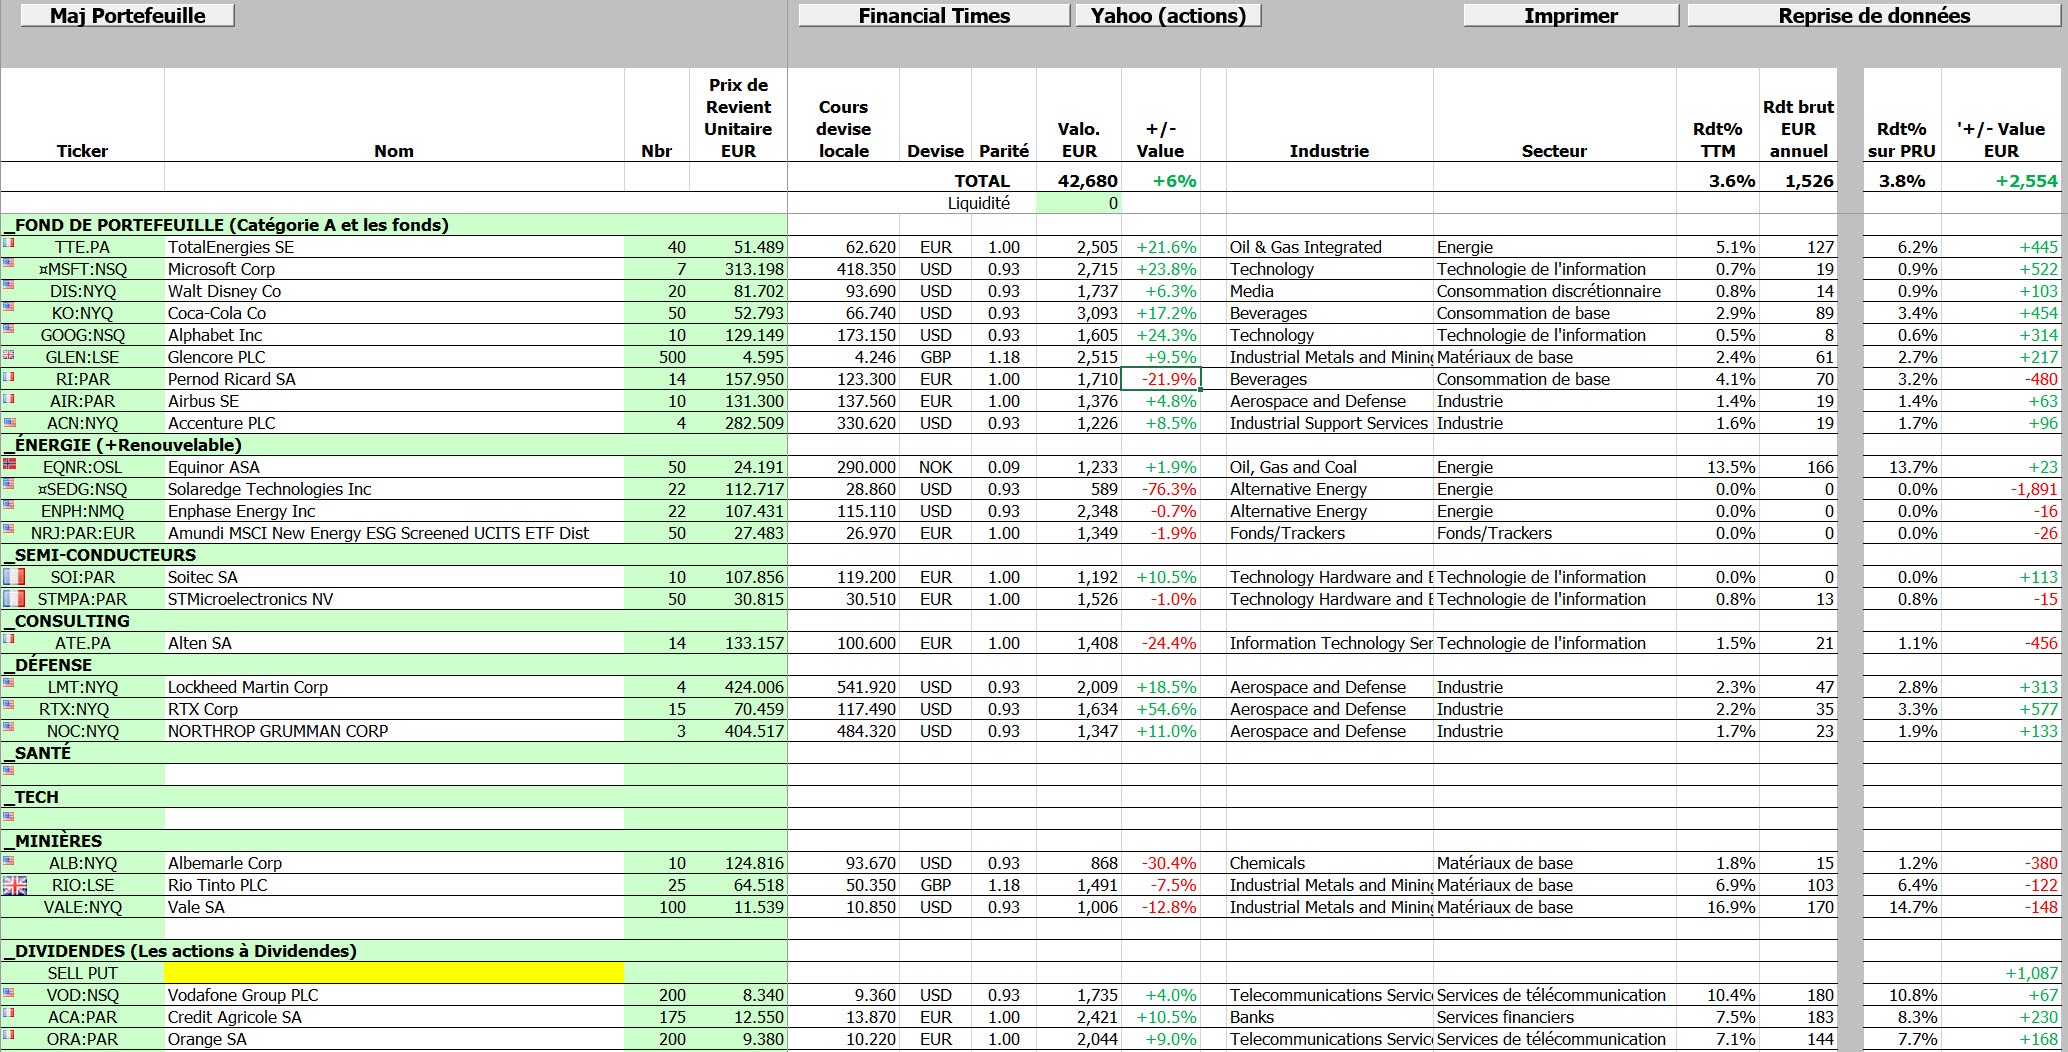Select the ORA:PAR ticker cell

(x=83, y=1039)
